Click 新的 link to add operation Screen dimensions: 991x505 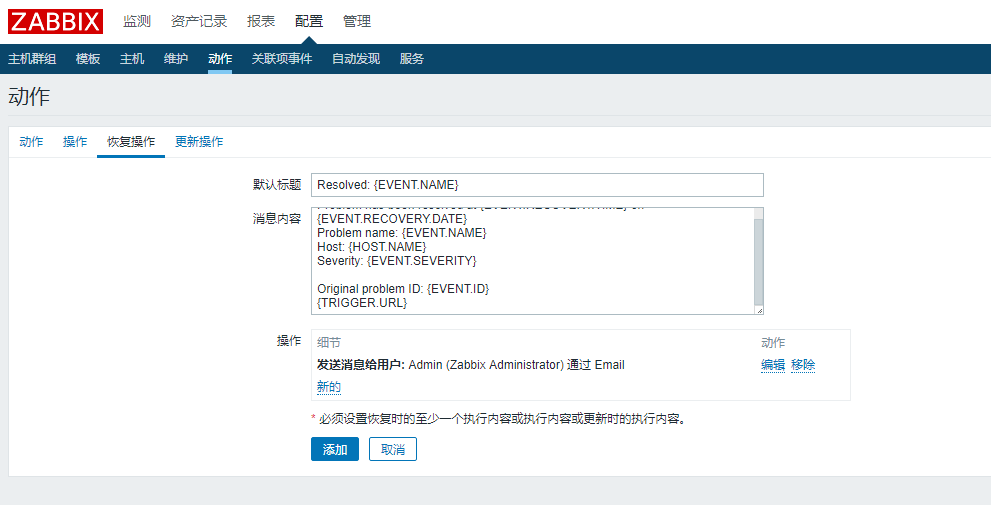329,387
